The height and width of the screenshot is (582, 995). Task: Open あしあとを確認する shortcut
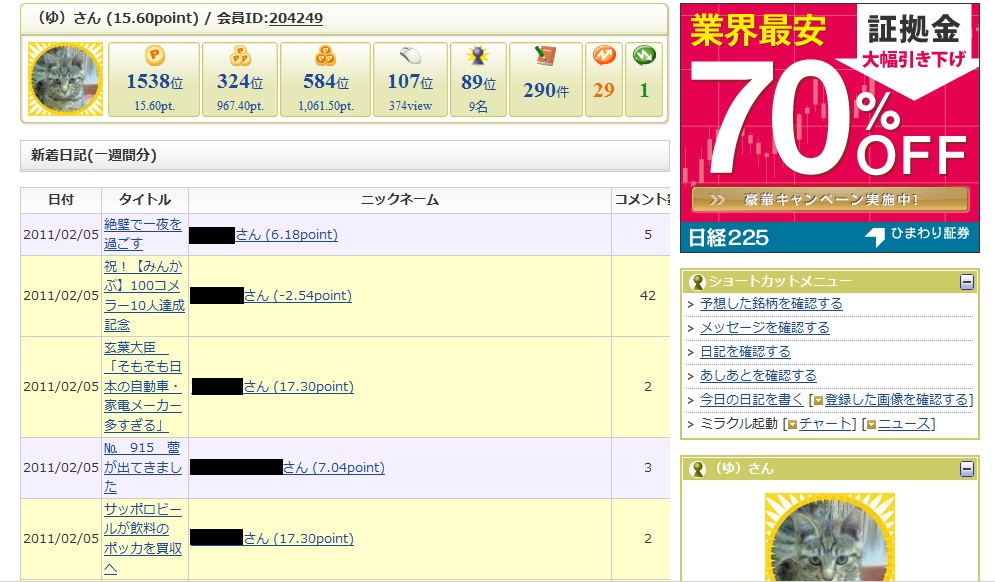coord(758,376)
